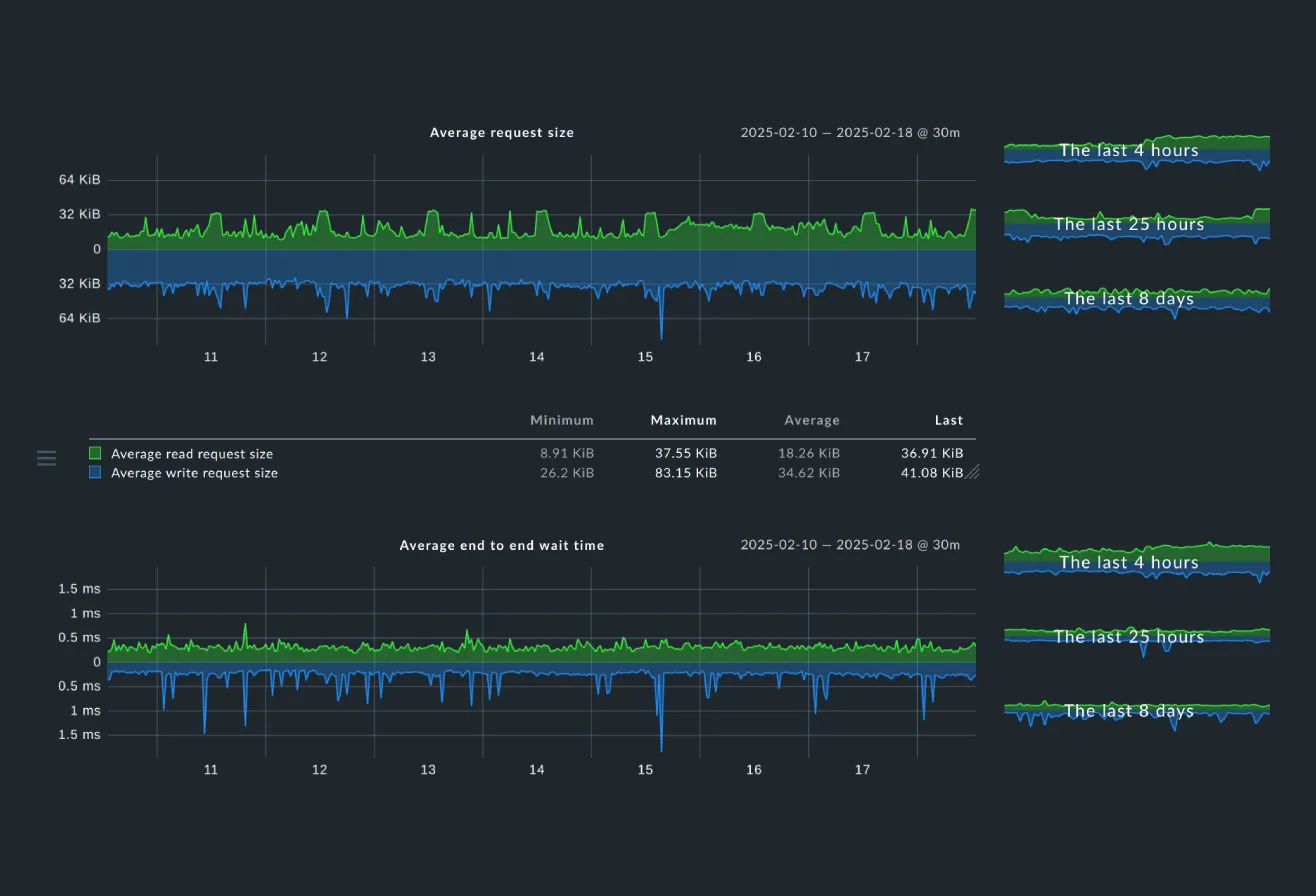Open request size 'The last 4 hours' thumbnail
The width and height of the screenshot is (1316, 896).
[x=1137, y=151]
